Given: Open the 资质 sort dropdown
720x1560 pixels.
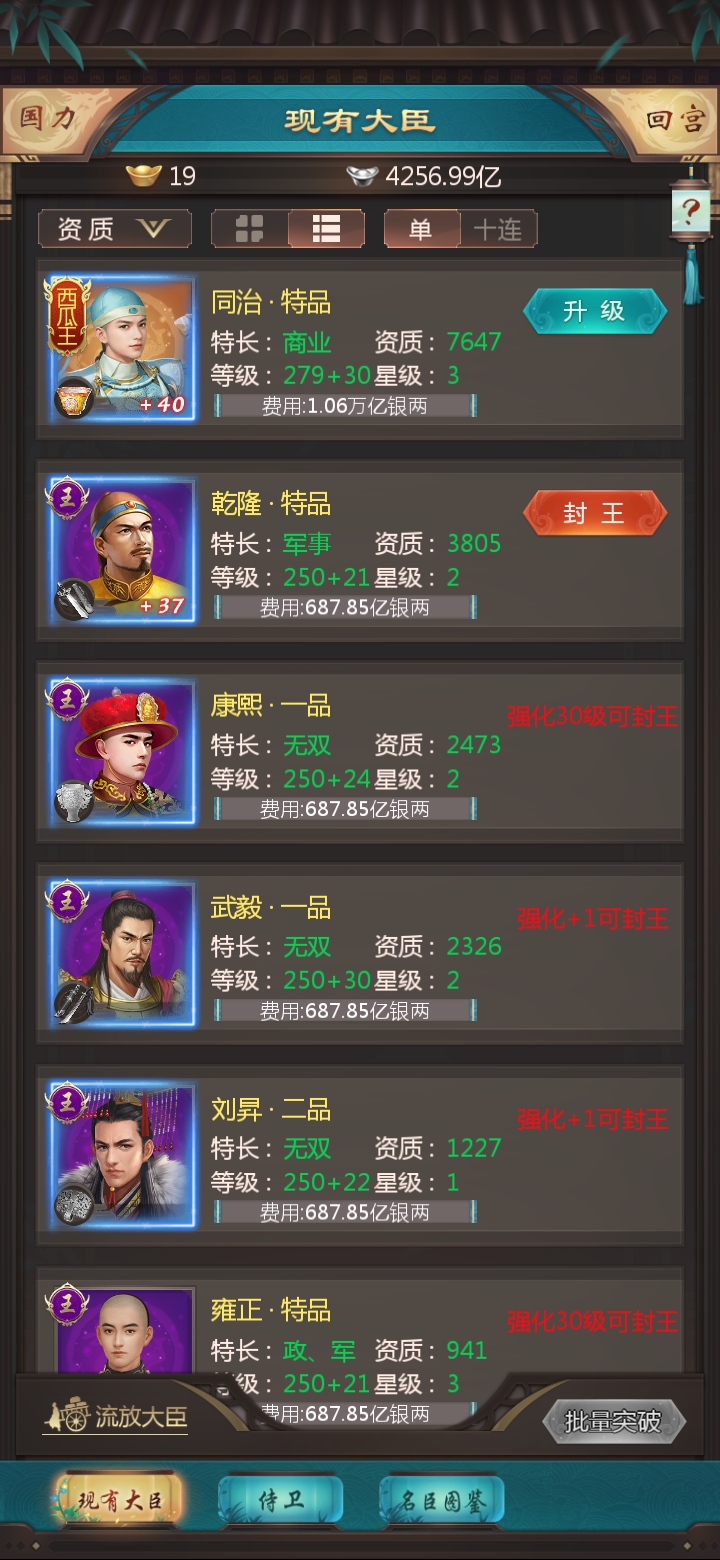Looking at the screenshot, I should click(x=115, y=229).
